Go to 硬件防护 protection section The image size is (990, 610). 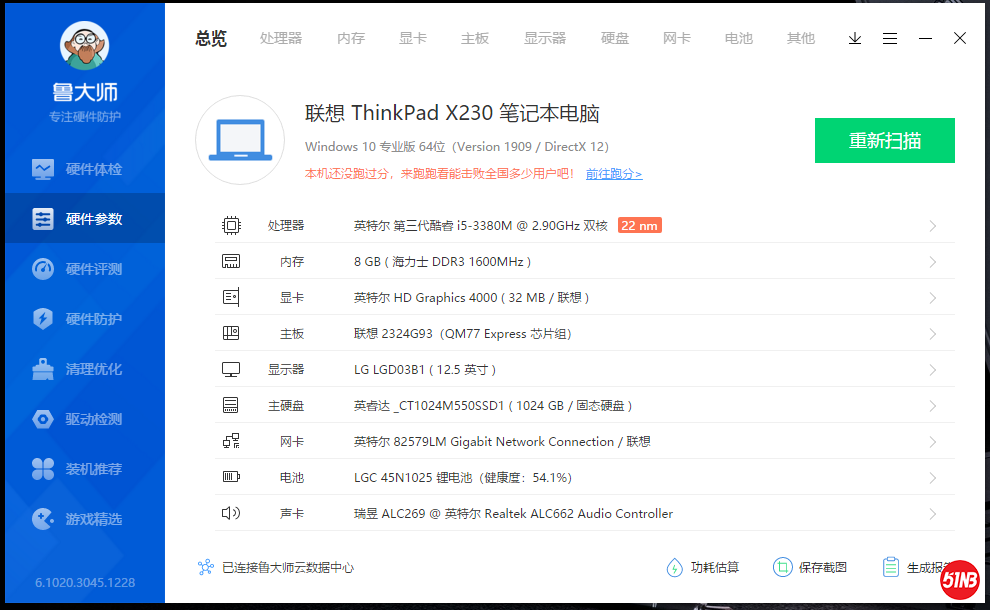point(85,319)
